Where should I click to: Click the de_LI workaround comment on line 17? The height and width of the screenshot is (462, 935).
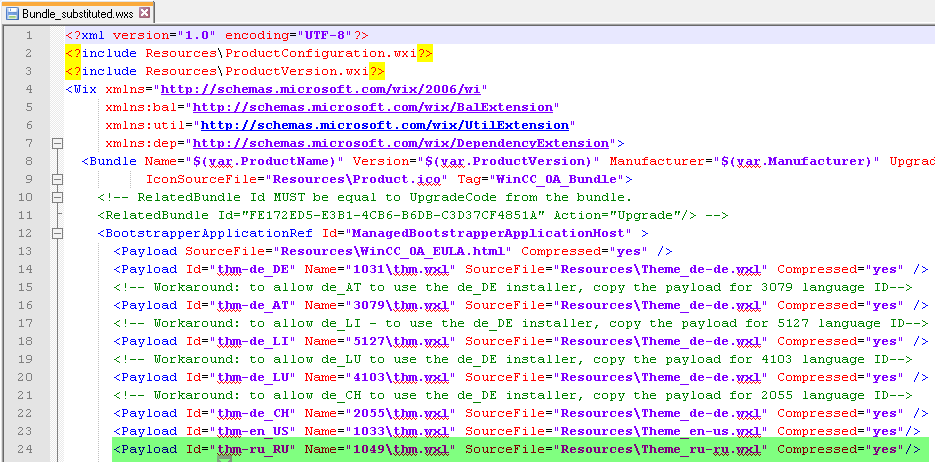pos(521,323)
